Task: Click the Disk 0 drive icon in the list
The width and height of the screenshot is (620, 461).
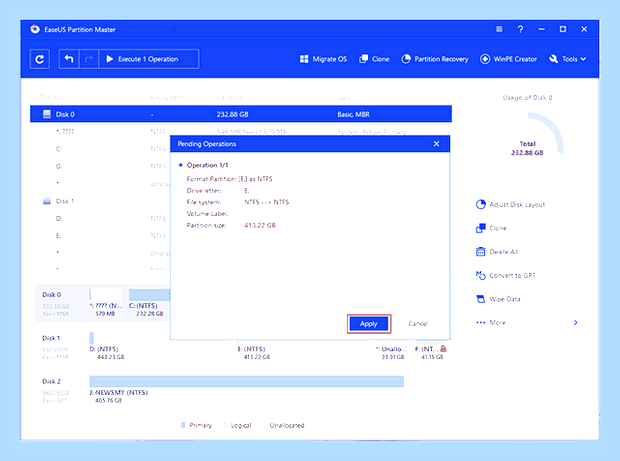Action: point(47,114)
